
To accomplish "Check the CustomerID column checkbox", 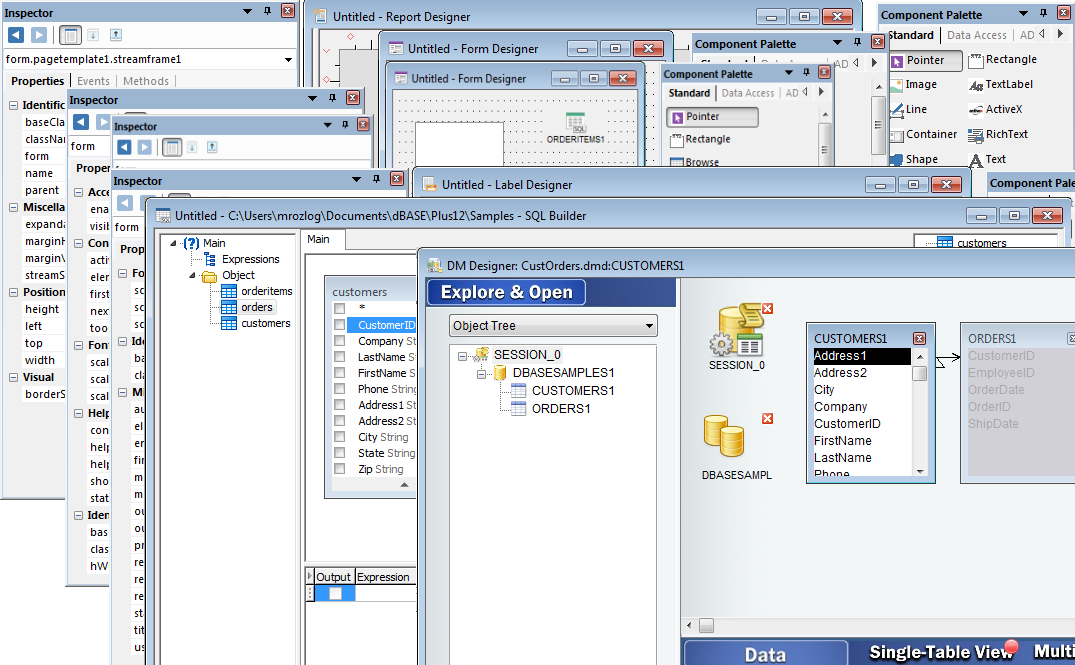I will [339, 325].
